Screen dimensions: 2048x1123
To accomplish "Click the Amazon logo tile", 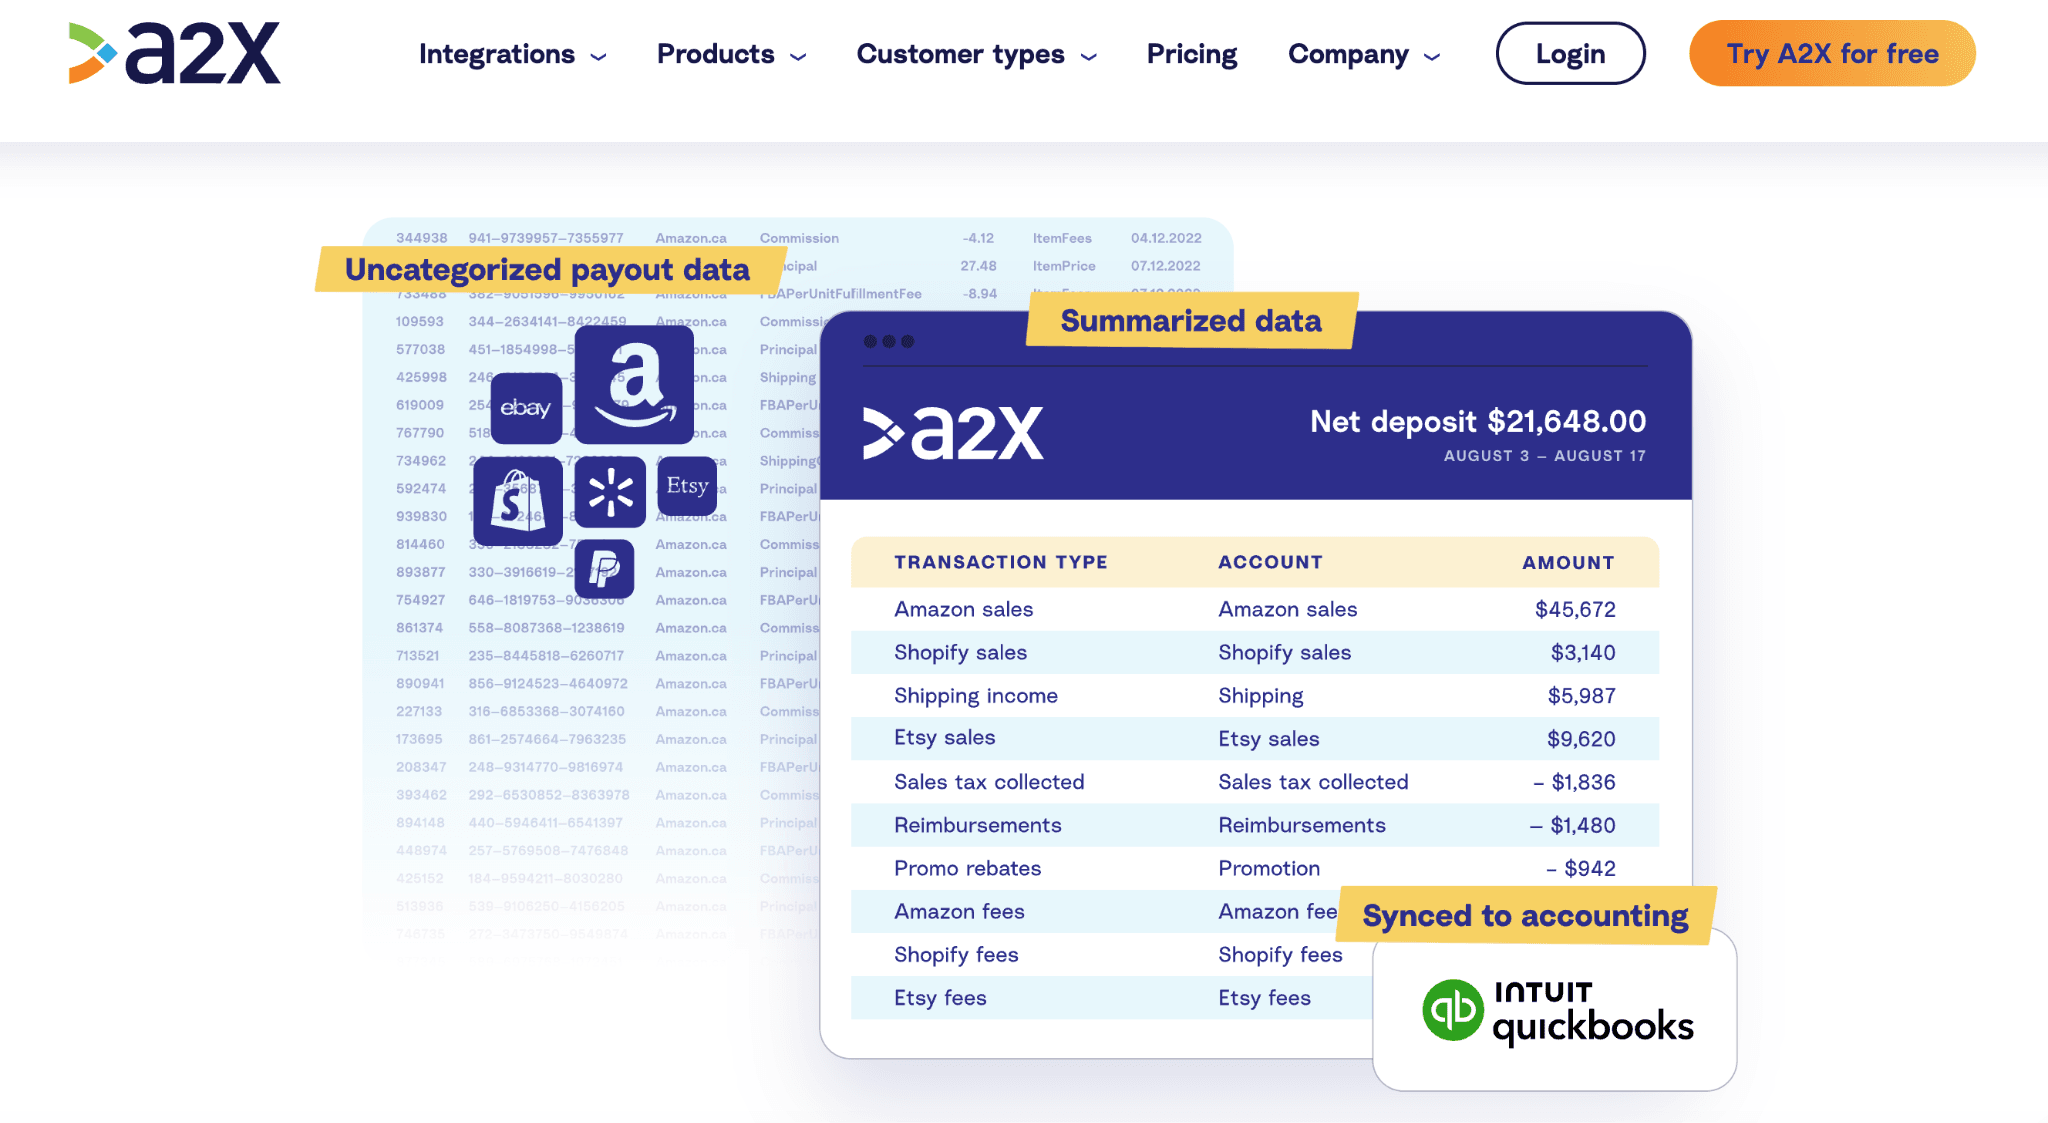I will [634, 385].
